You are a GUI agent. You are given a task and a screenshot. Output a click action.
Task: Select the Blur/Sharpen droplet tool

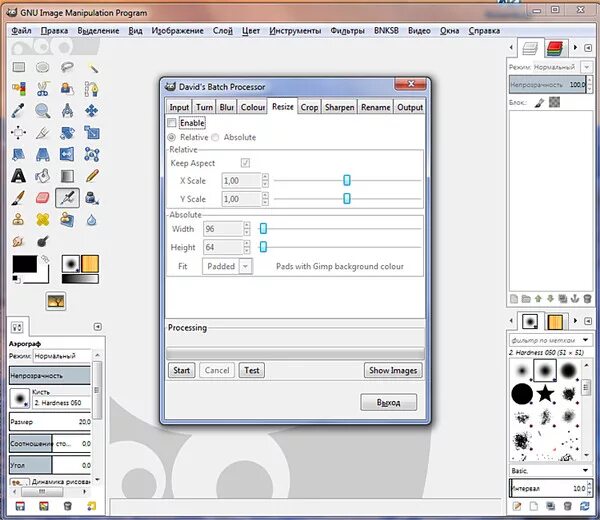pos(92,220)
